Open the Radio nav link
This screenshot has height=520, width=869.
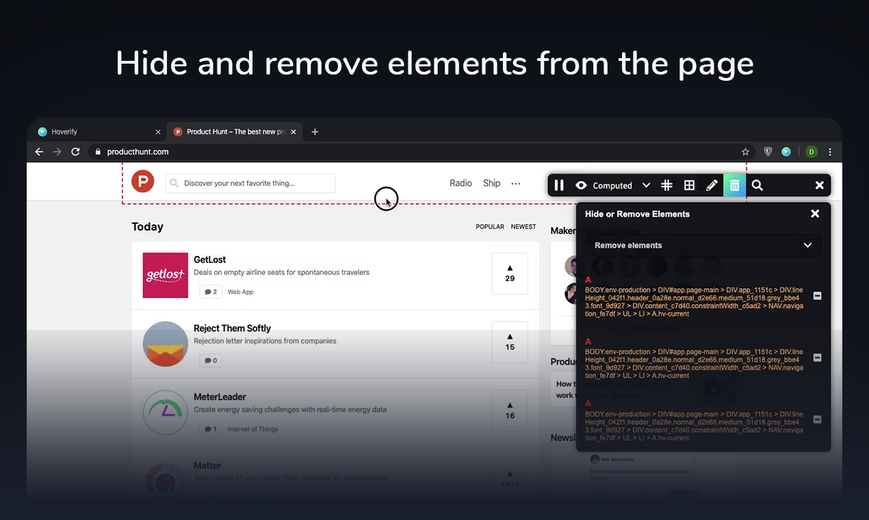pyautogui.click(x=461, y=183)
